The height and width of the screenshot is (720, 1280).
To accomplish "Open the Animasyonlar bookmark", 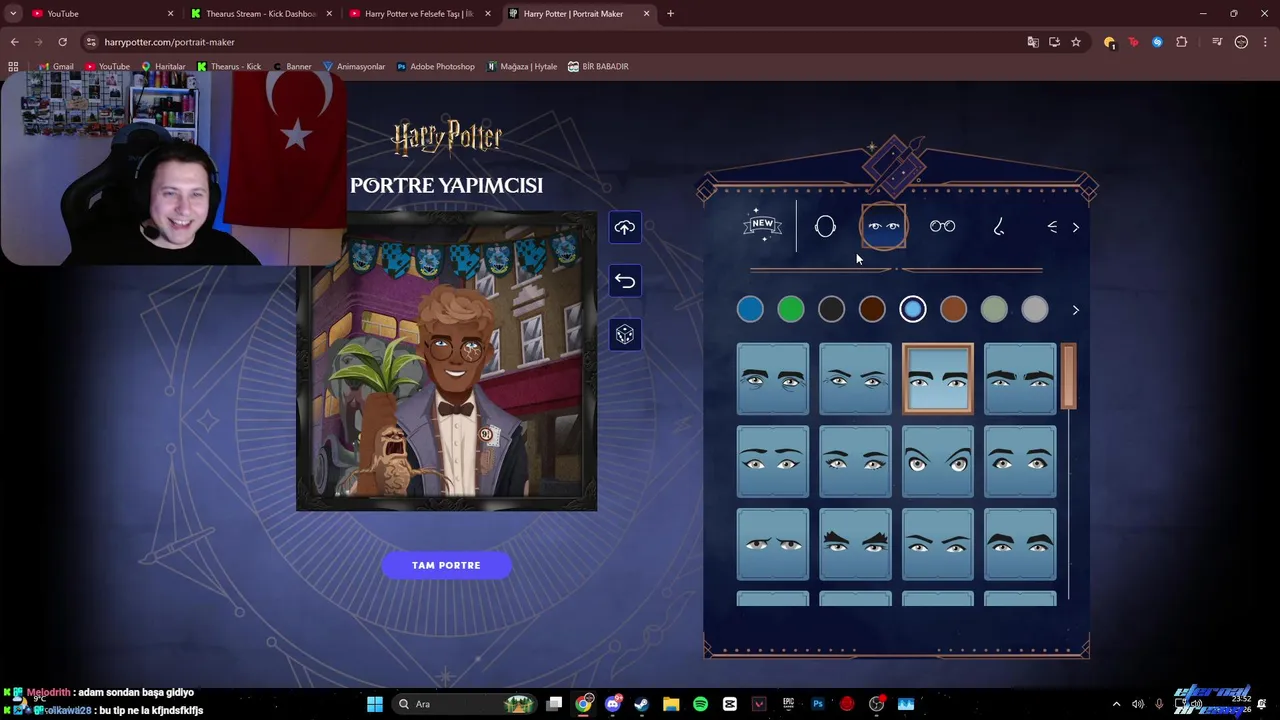I will pos(354,67).
